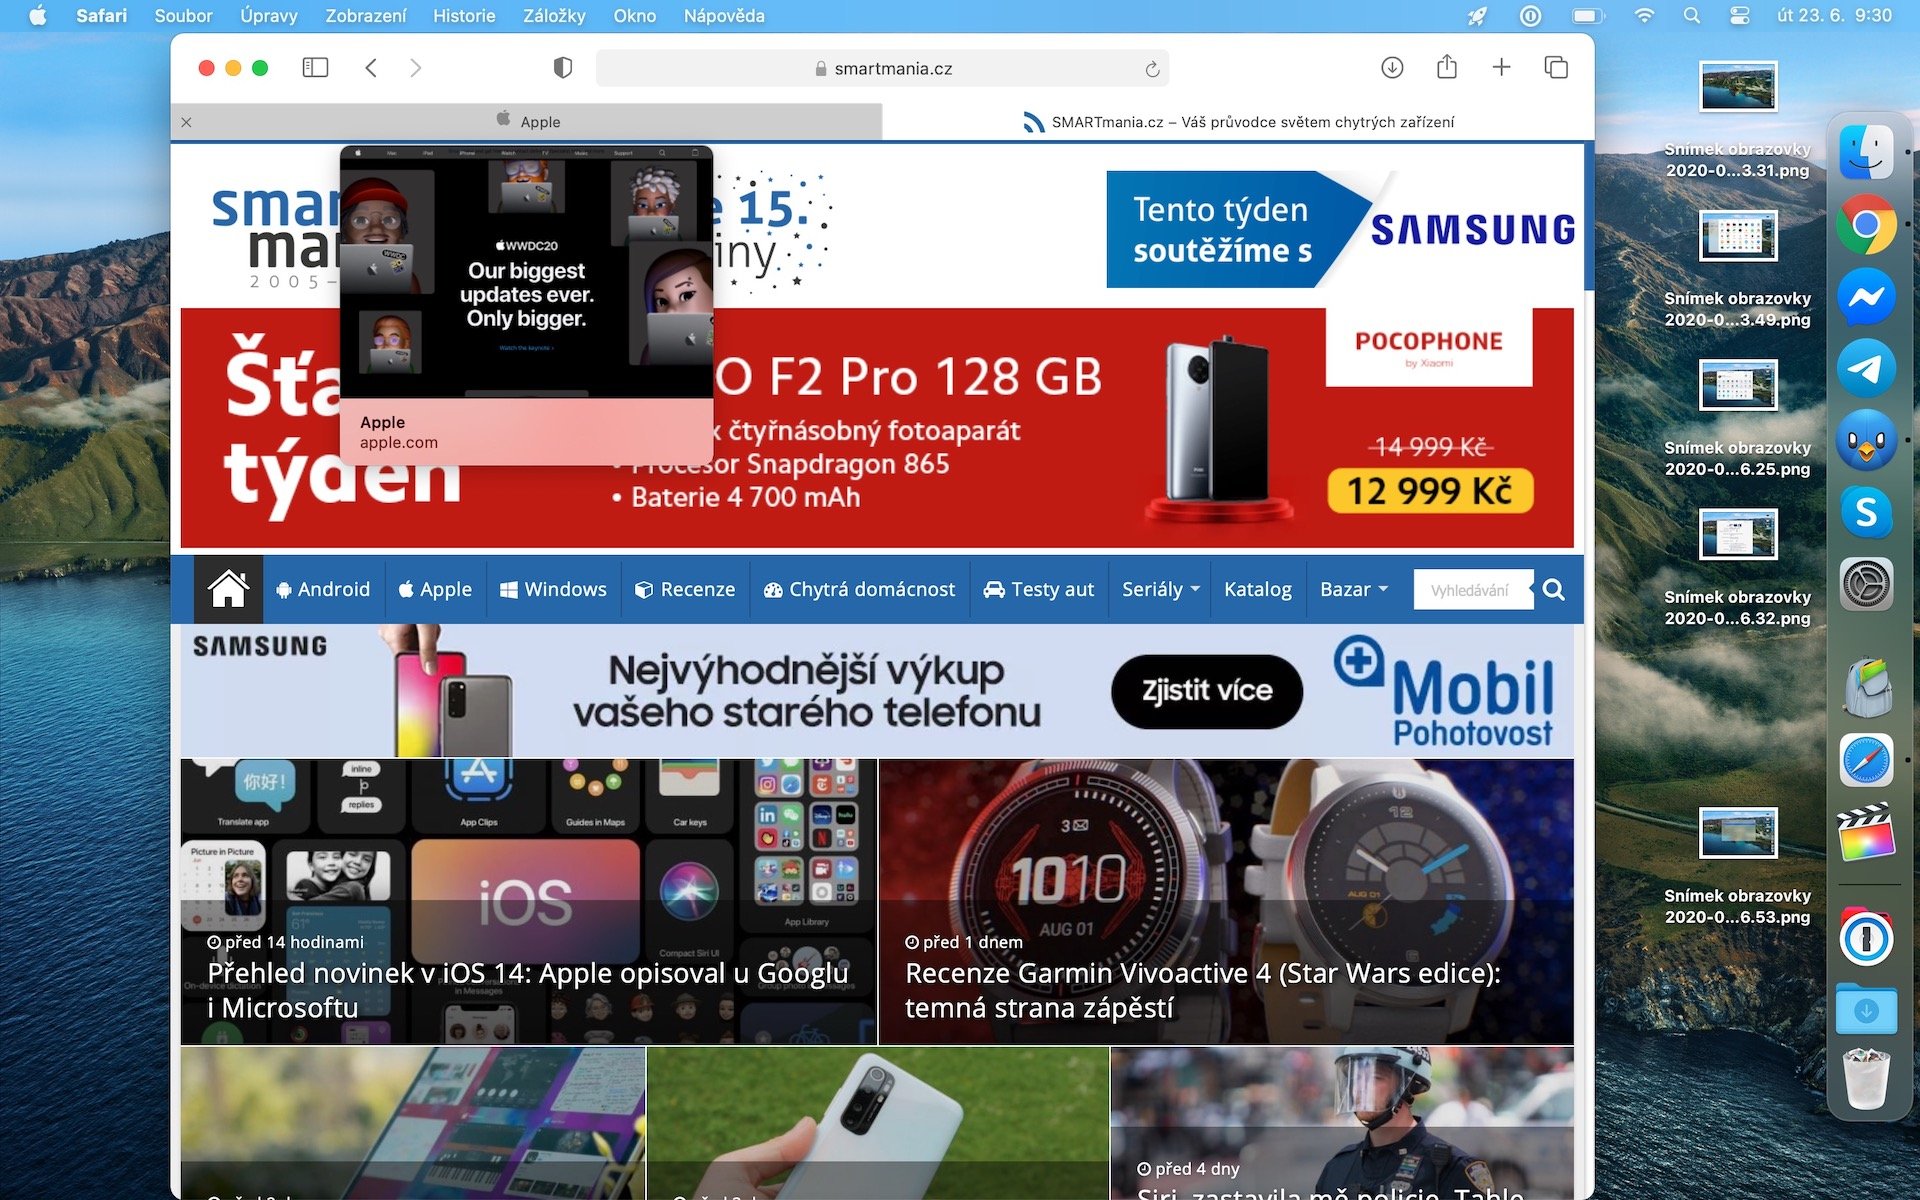Open System Preferences from the Dock

click(1866, 585)
